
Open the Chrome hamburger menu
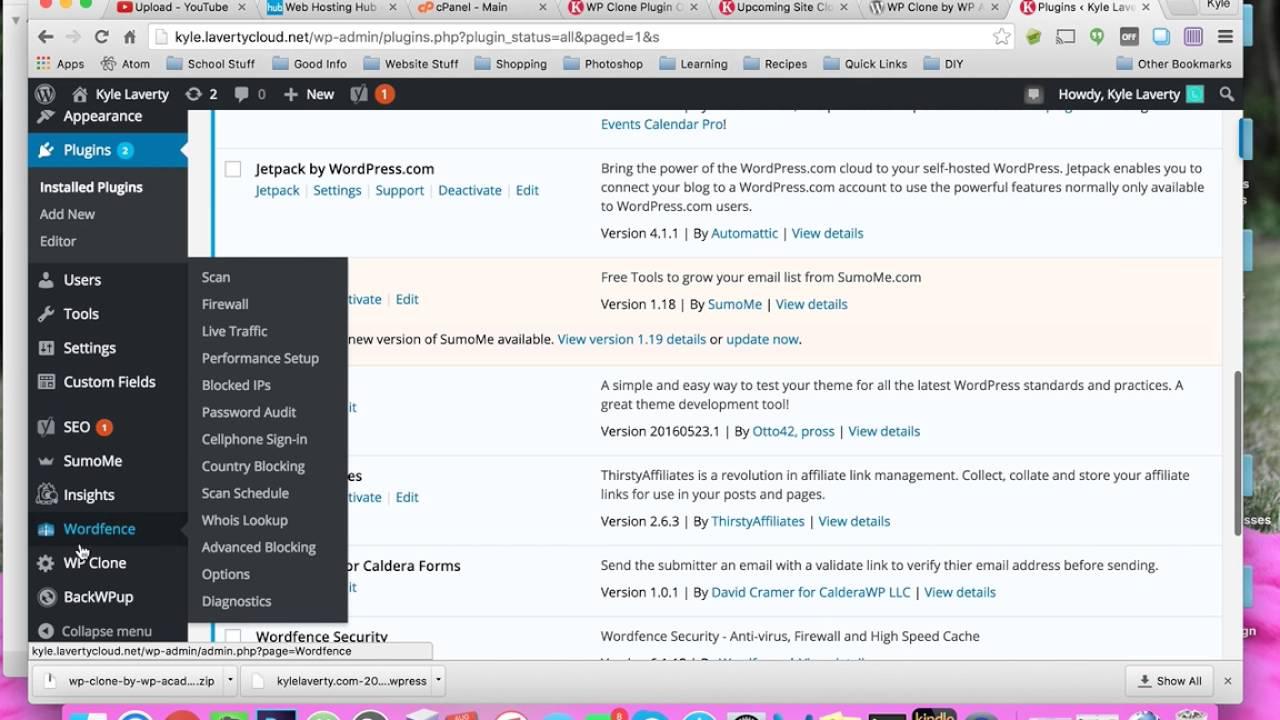click(x=1225, y=37)
